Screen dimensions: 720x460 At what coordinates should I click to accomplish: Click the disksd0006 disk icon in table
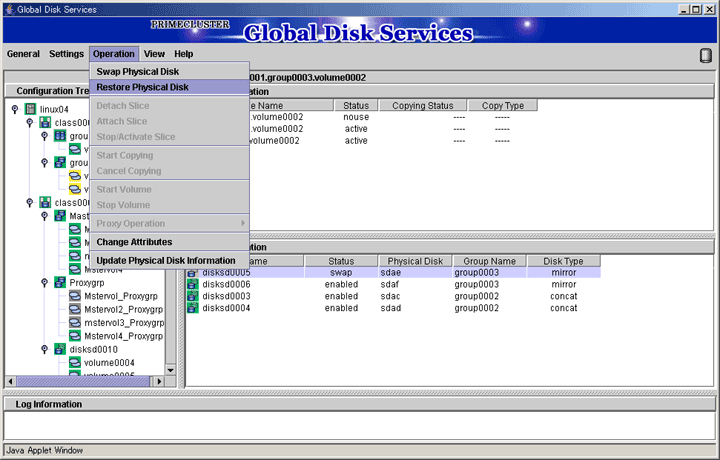(192, 284)
